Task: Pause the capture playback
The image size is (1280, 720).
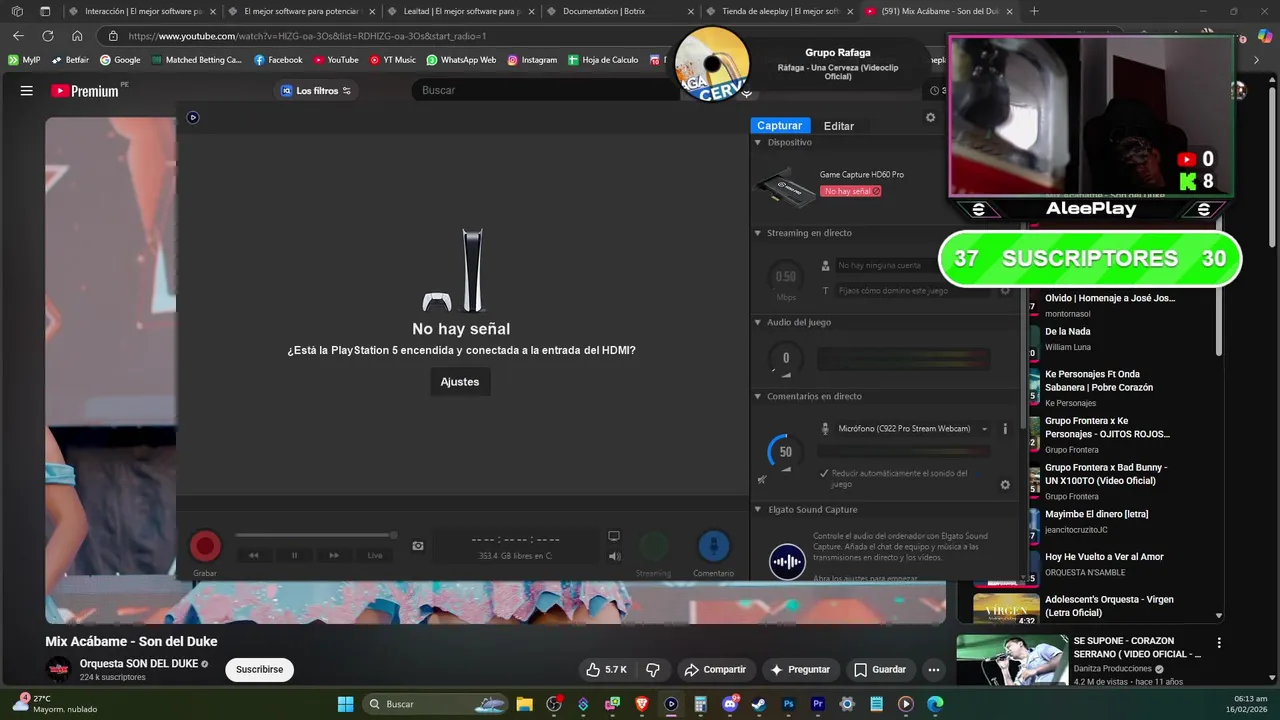Action: [294, 555]
